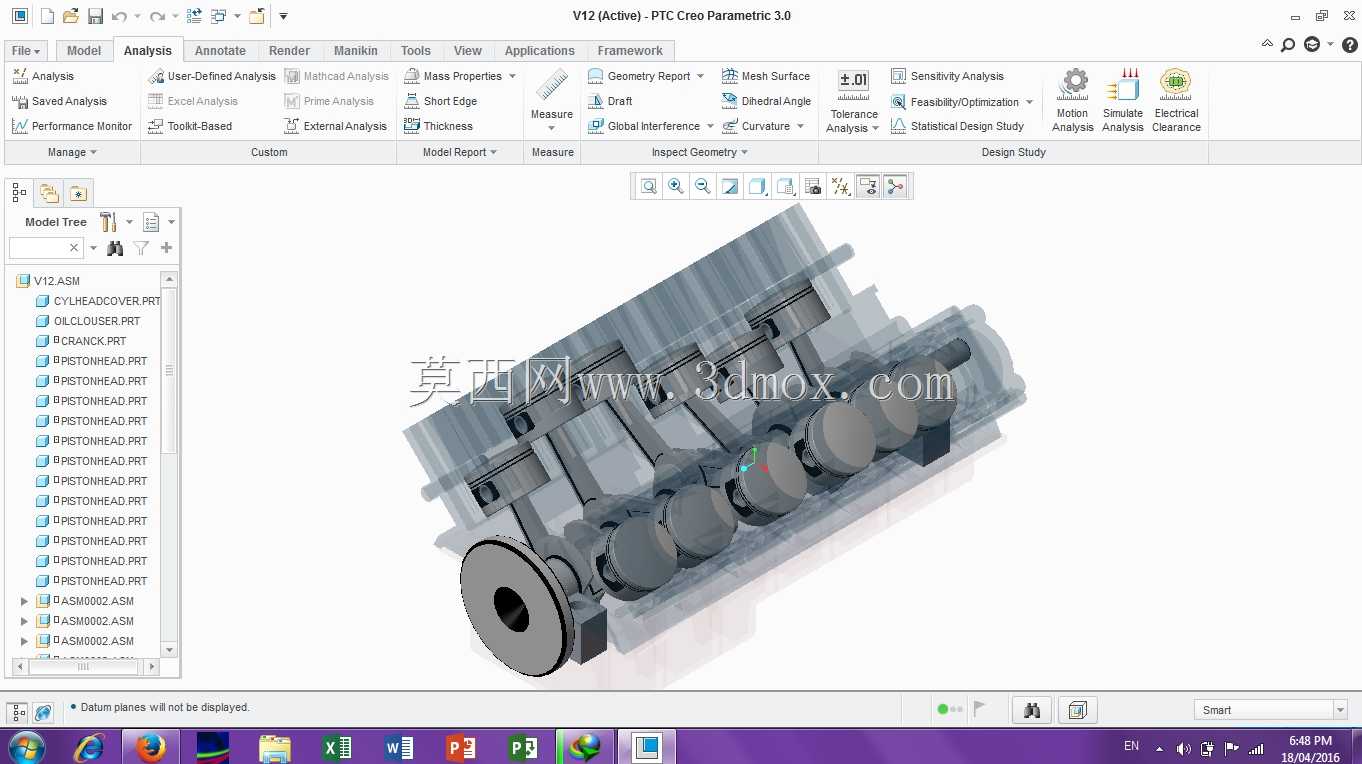
Task: Open Feasibility/Optimization dropdown arrow
Action: click(x=1027, y=102)
